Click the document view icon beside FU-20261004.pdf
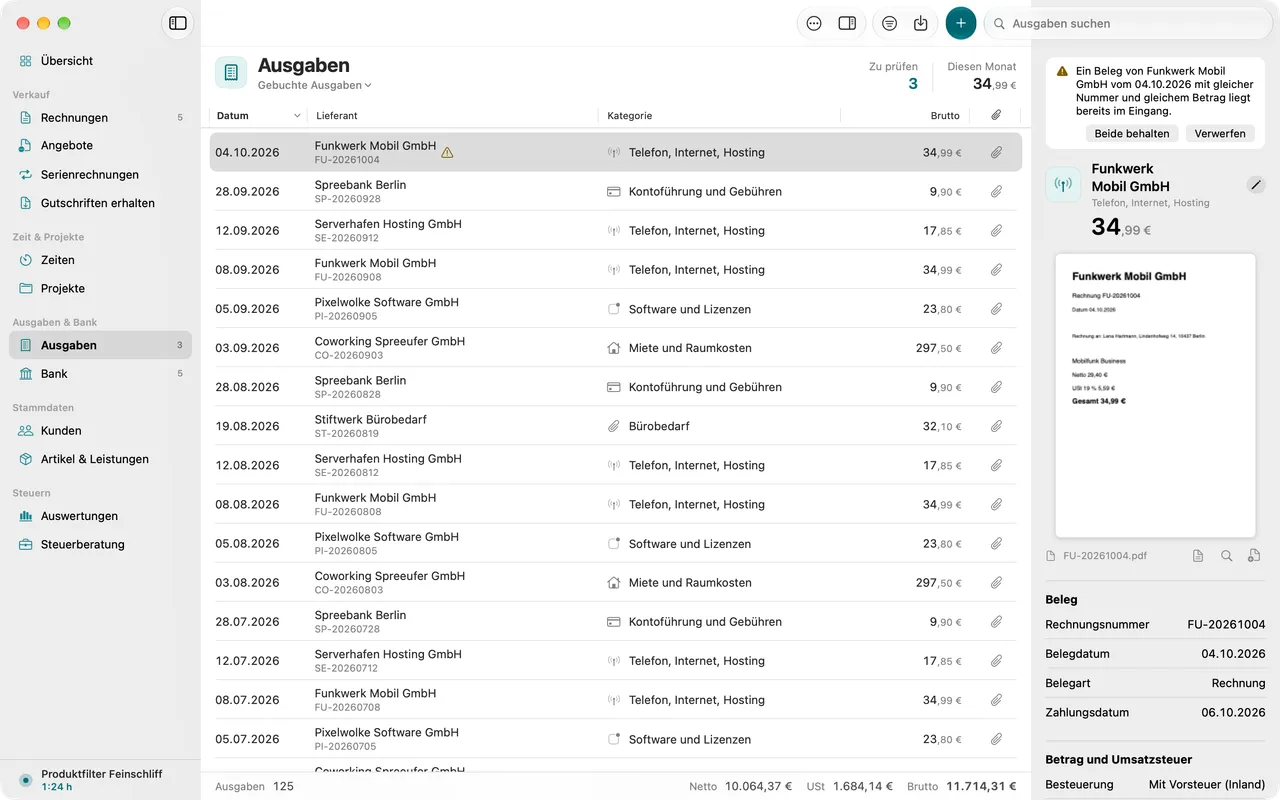 click(1198, 556)
